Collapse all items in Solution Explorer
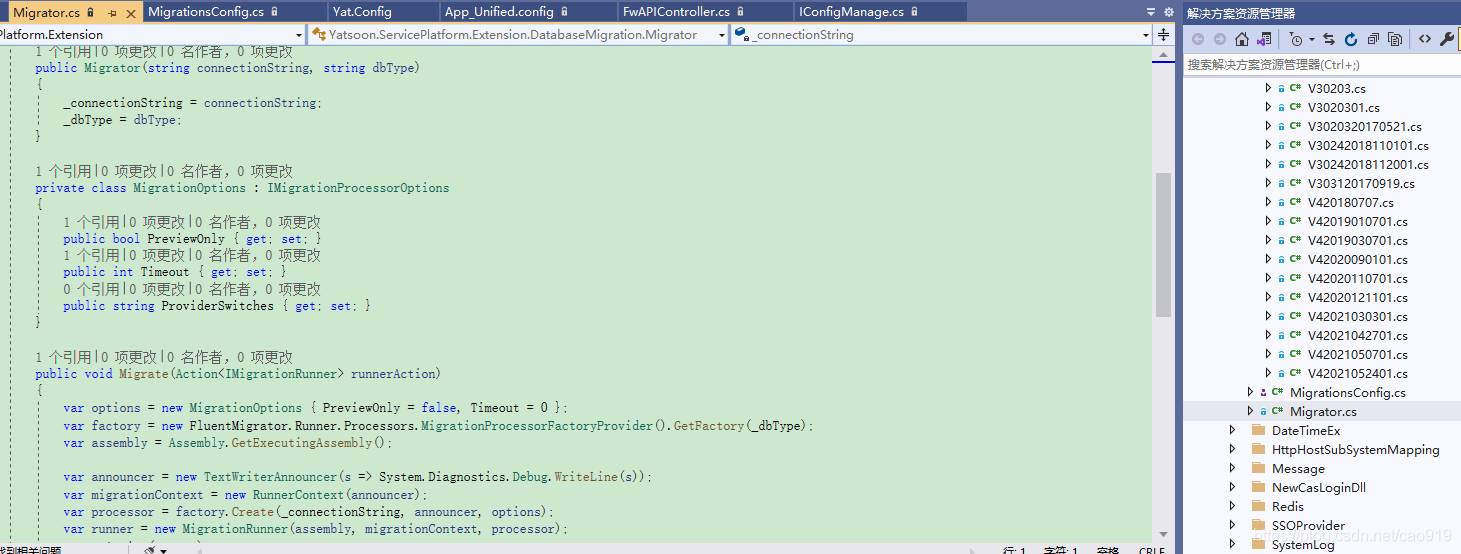Screen dimensions: 1461x554 (x=1373, y=39)
